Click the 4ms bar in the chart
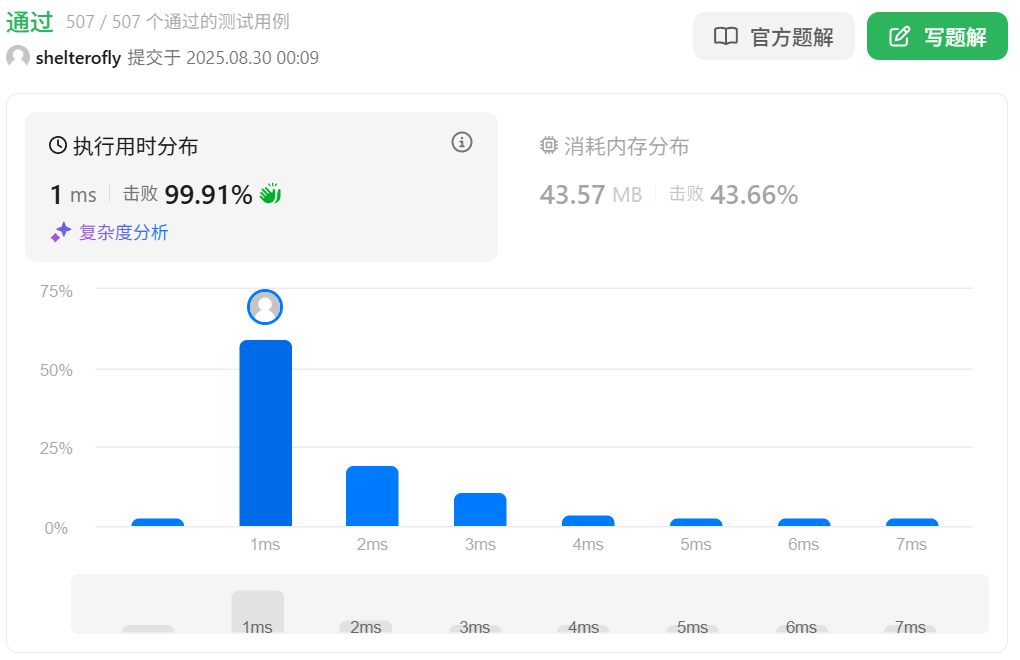Image resolution: width=1020 pixels, height=660 pixels. point(588,521)
